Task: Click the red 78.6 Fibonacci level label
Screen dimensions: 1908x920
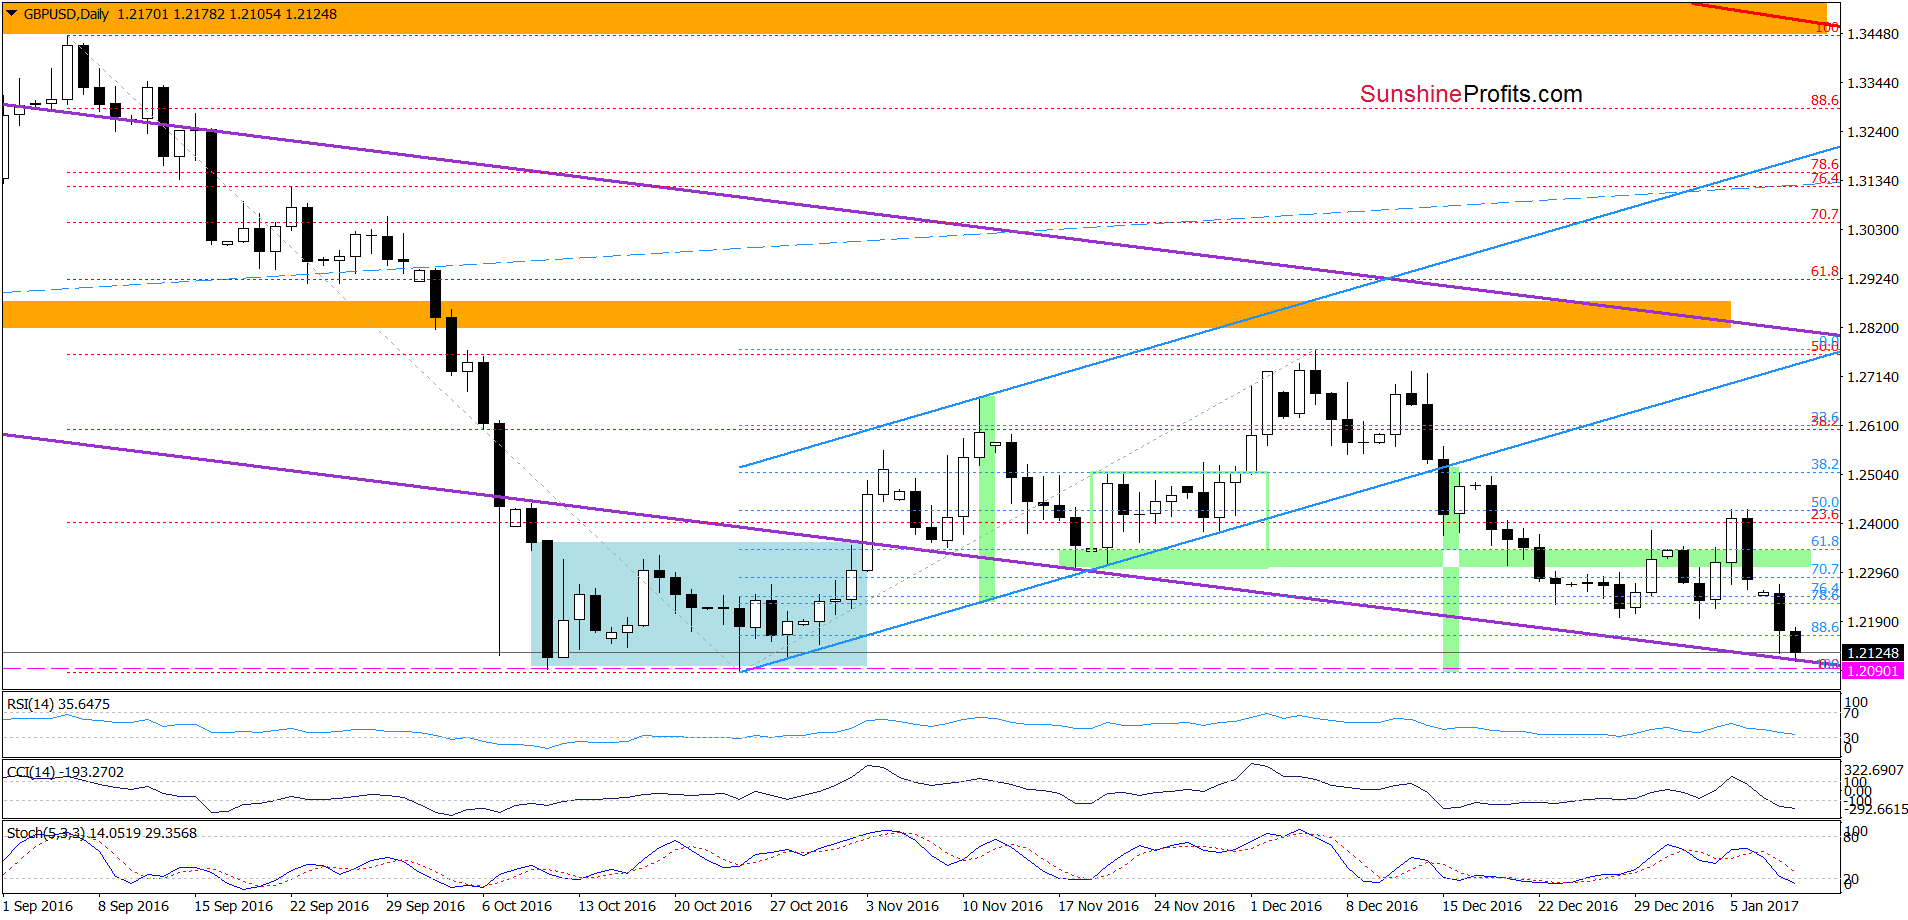Action: click(x=1825, y=164)
